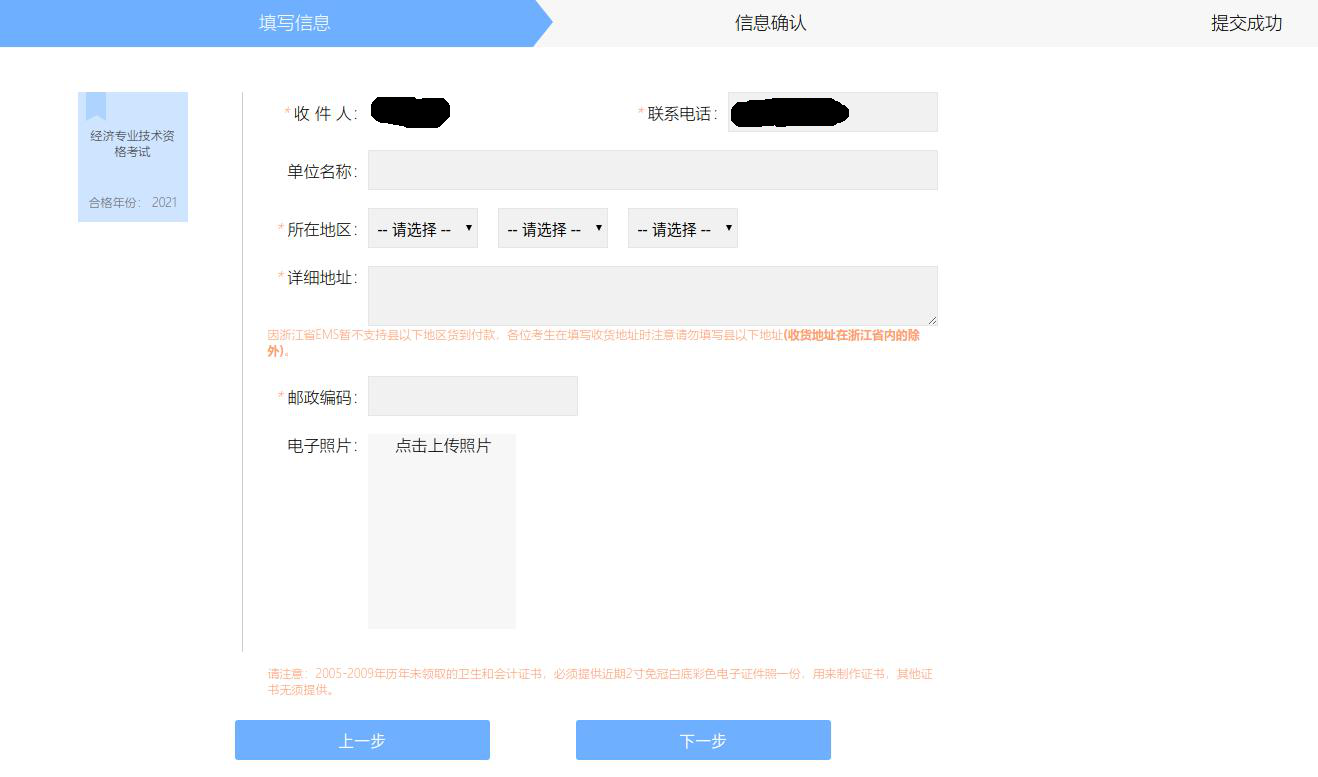Open the third 所在地区 district dropdown

pyautogui.click(x=682, y=229)
